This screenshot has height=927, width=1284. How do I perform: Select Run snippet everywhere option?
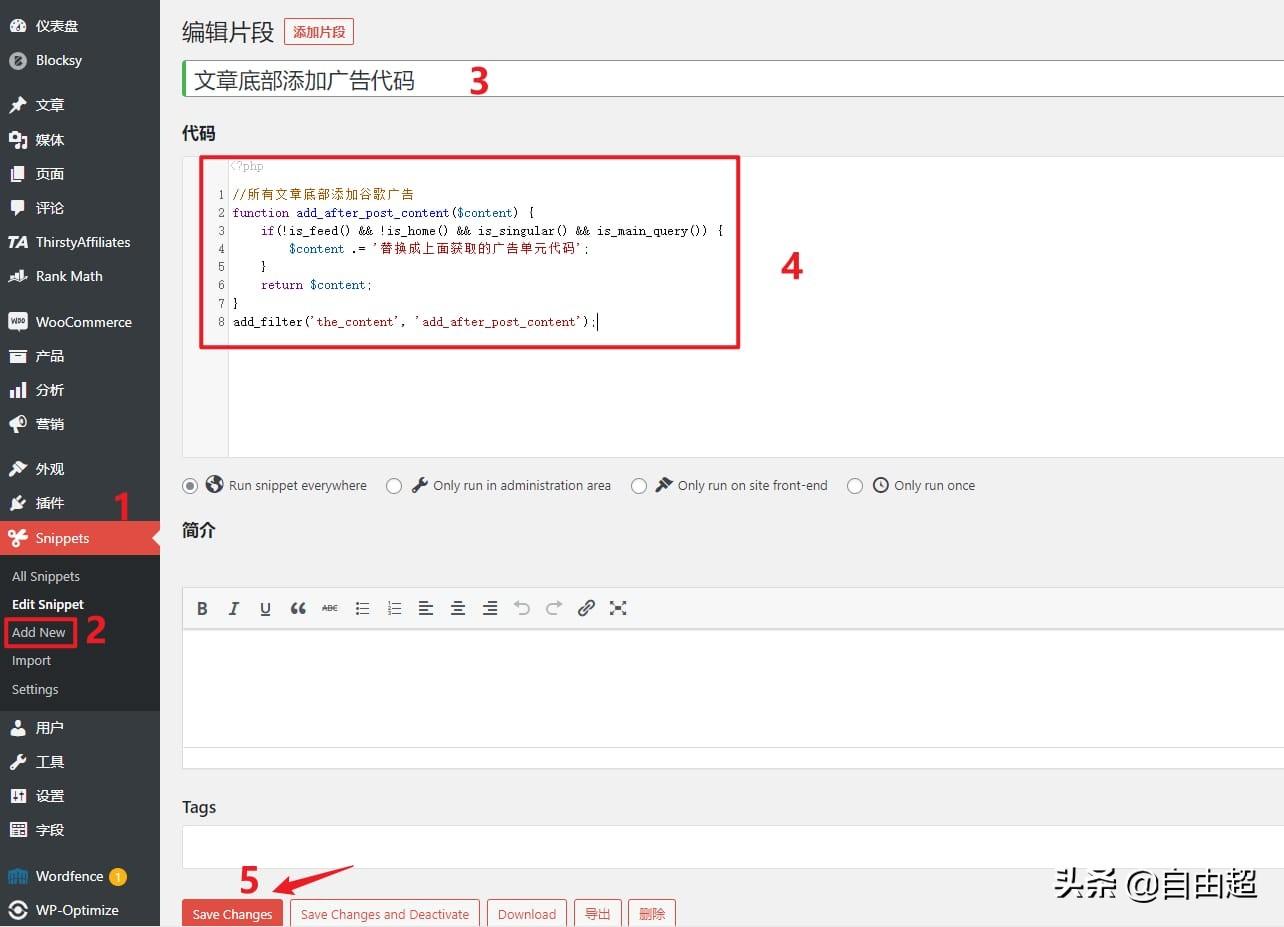coord(189,486)
